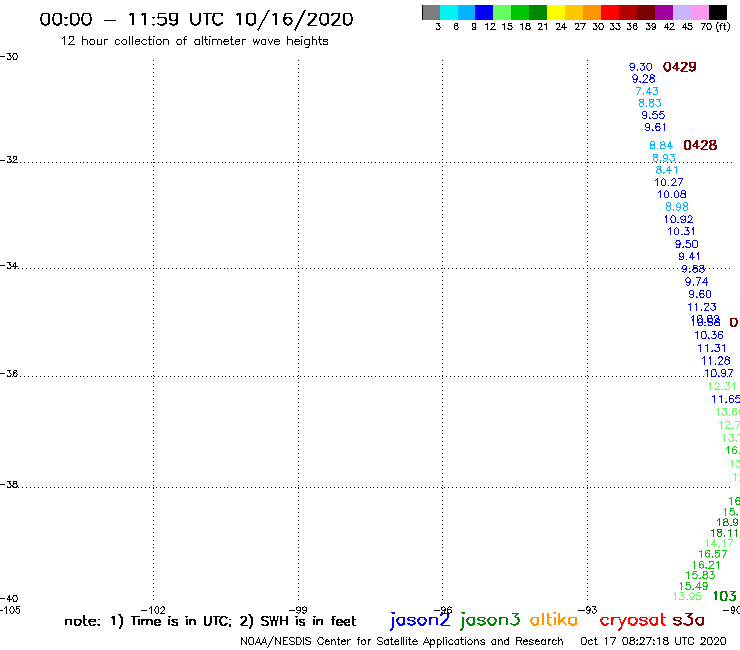Click the 16.57 wave height value
The image size is (740, 650).
(x=713, y=554)
